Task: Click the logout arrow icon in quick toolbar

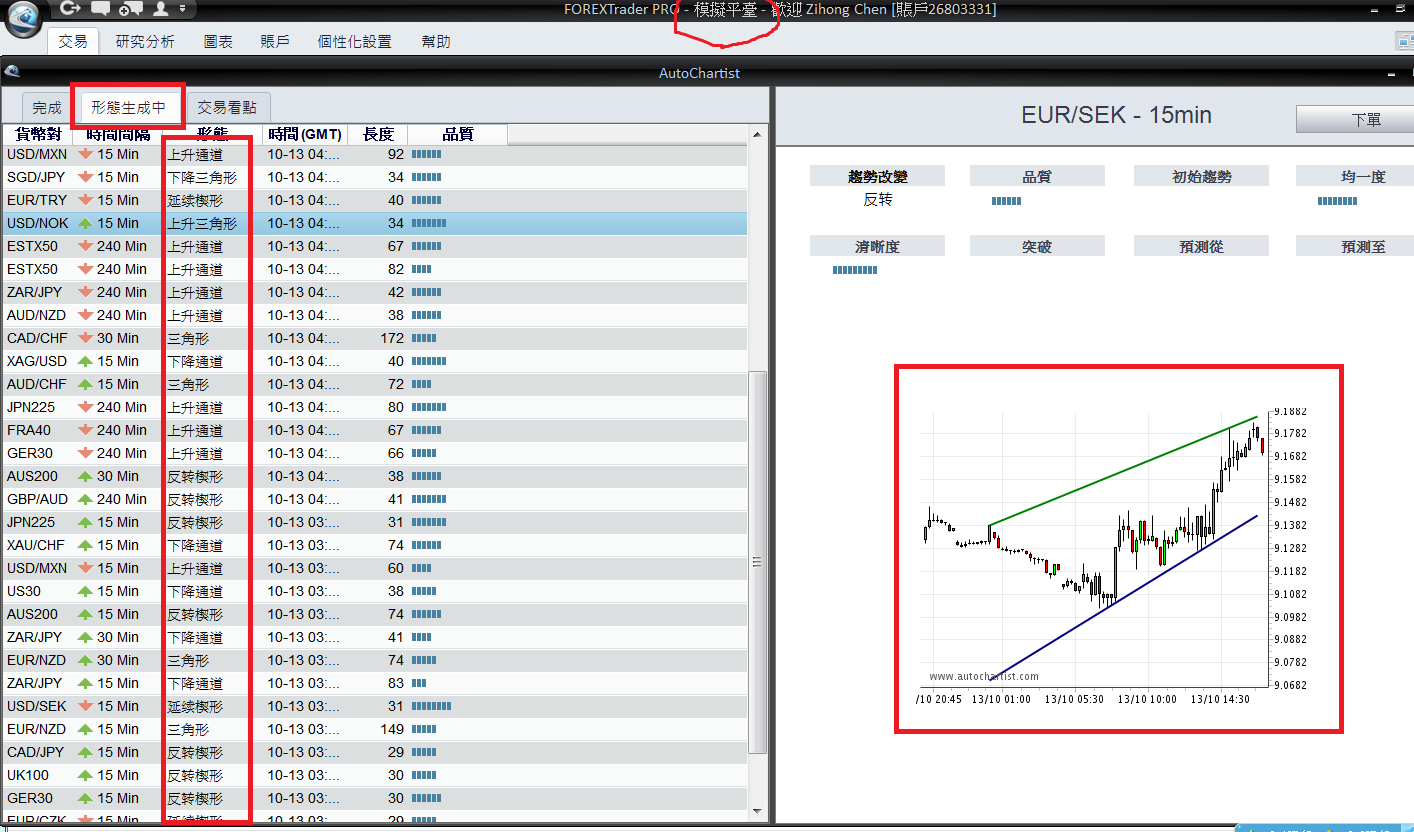Action: point(69,8)
